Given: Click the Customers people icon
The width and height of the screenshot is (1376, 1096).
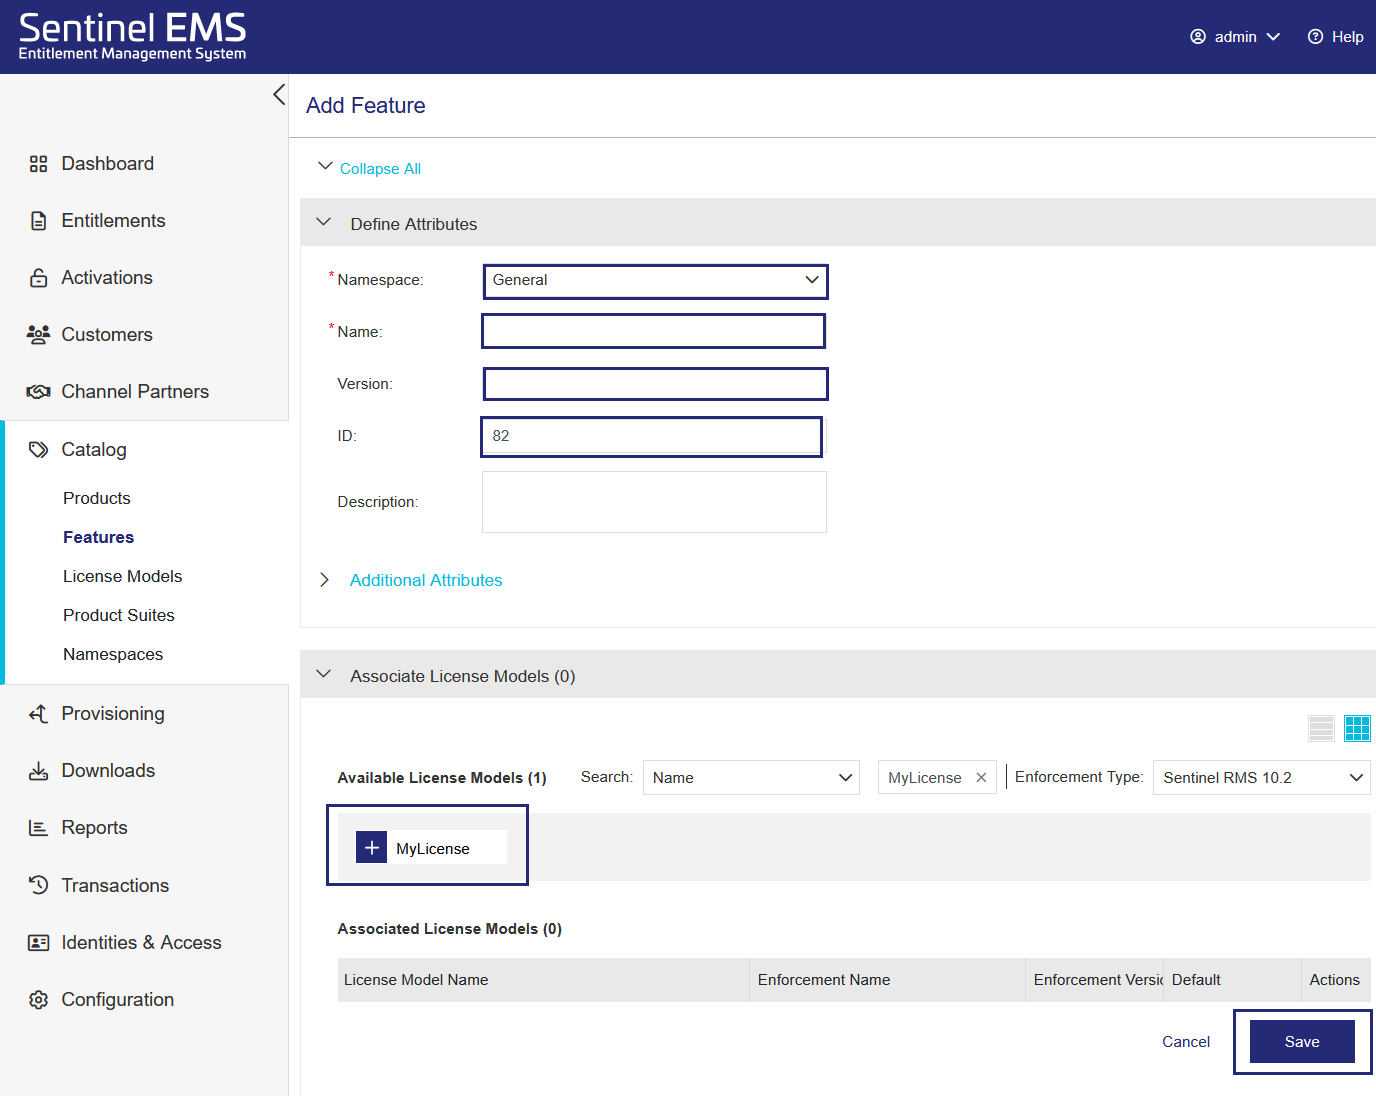Looking at the screenshot, I should (38, 334).
